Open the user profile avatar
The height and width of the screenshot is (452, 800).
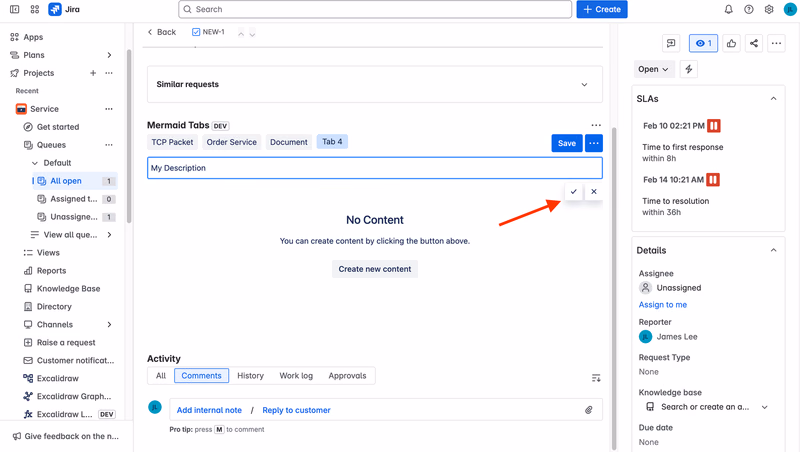pyautogui.click(x=790, y=9)
